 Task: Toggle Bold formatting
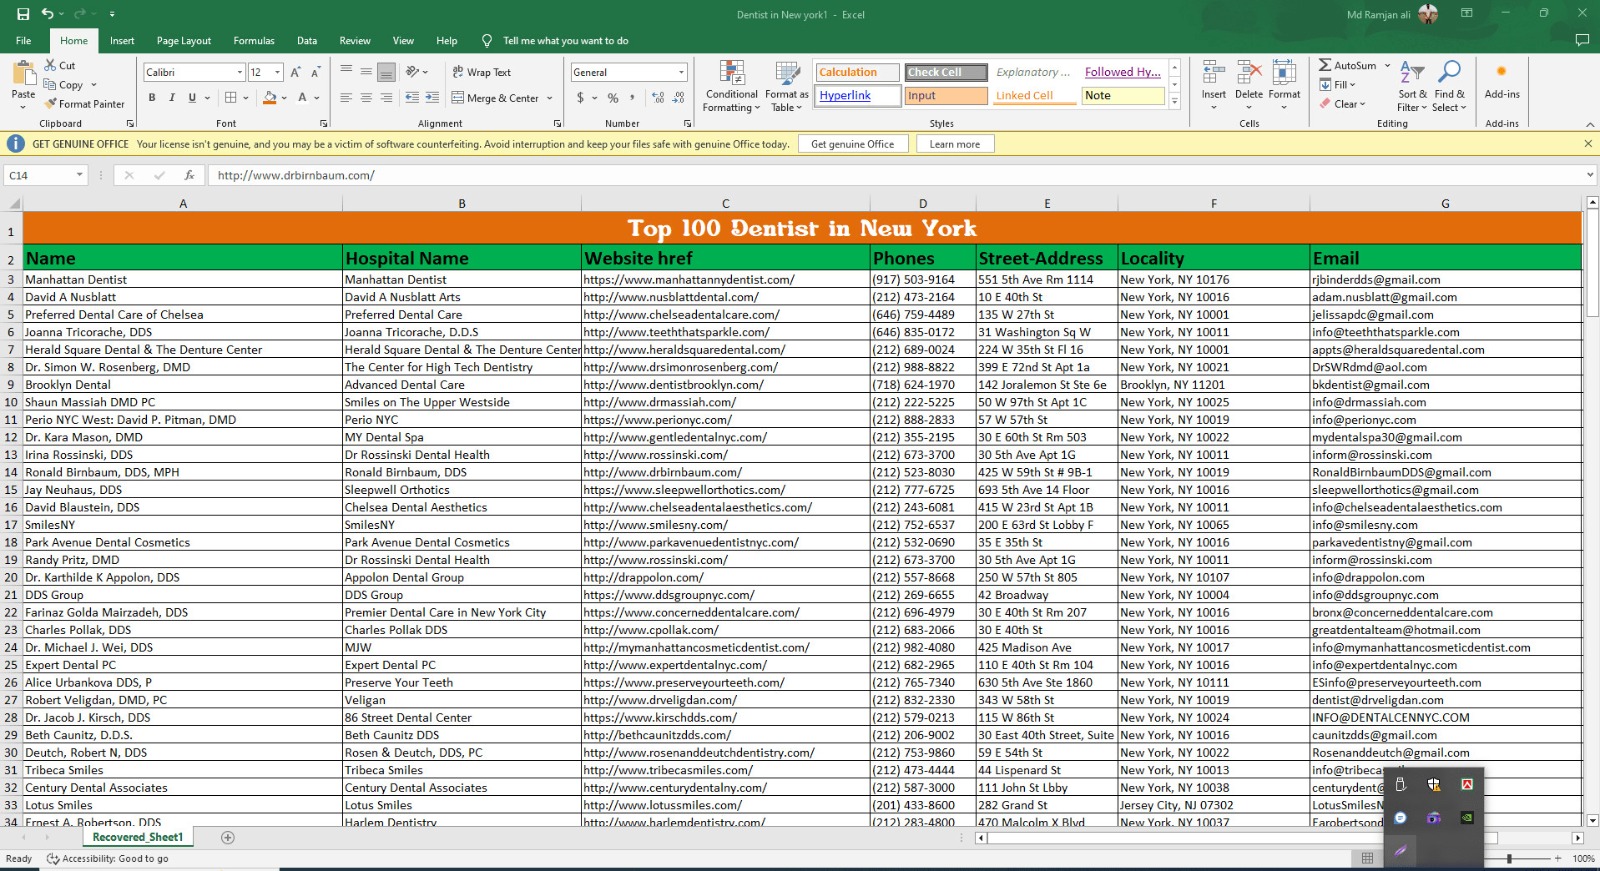[x=152, y=98]
